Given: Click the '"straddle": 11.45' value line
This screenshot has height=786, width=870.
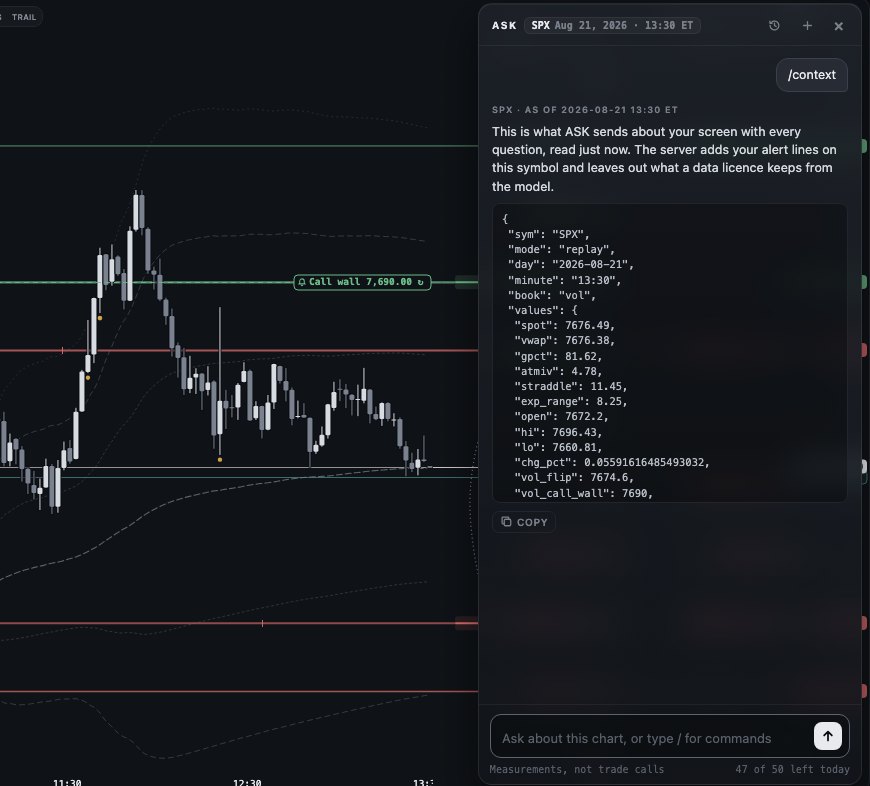Looking at the screenshot, I should pyautogui.click(x=570, y=386).
